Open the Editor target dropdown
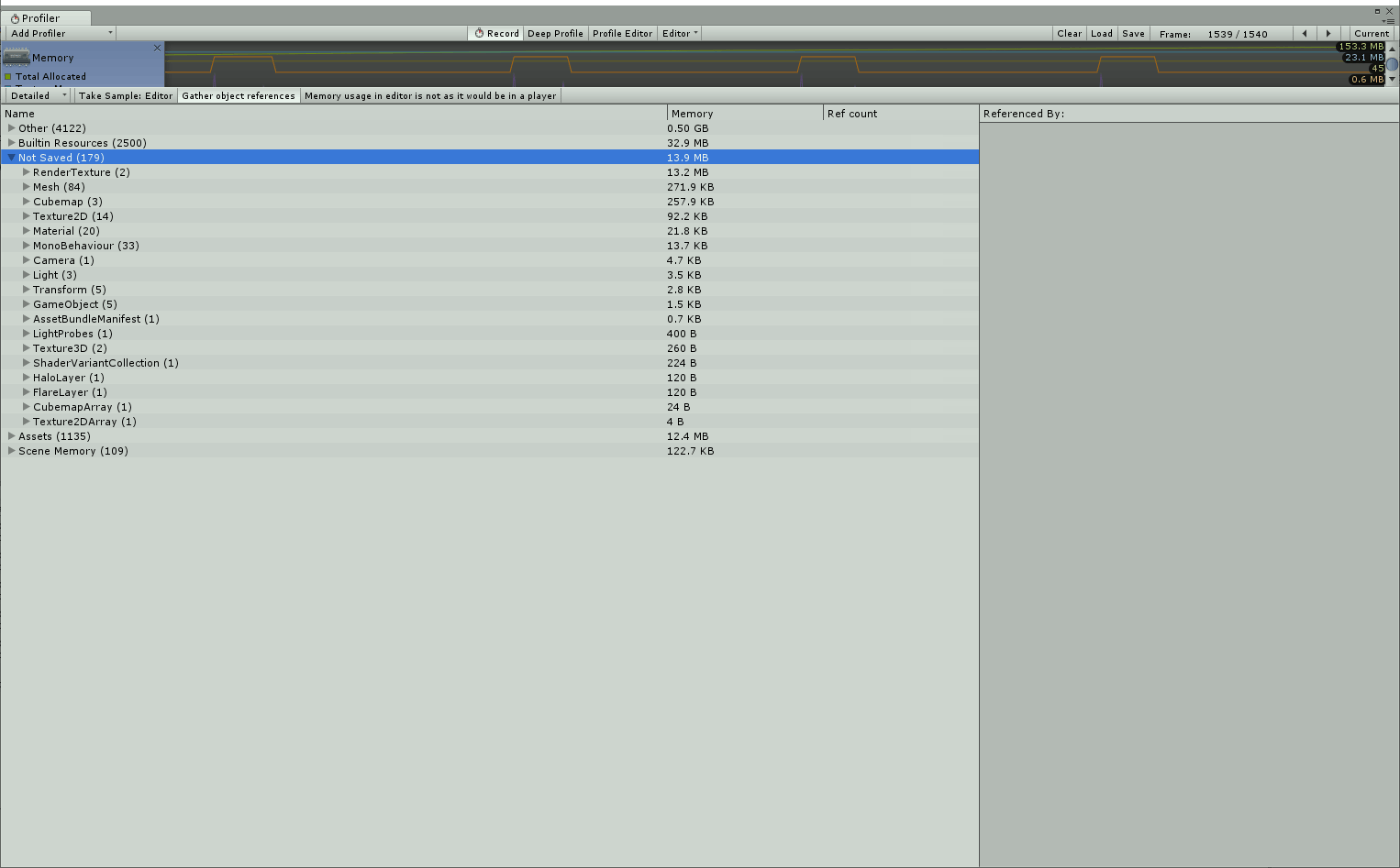The width and height of the screenshot is (1400, 868). [680, 33]
